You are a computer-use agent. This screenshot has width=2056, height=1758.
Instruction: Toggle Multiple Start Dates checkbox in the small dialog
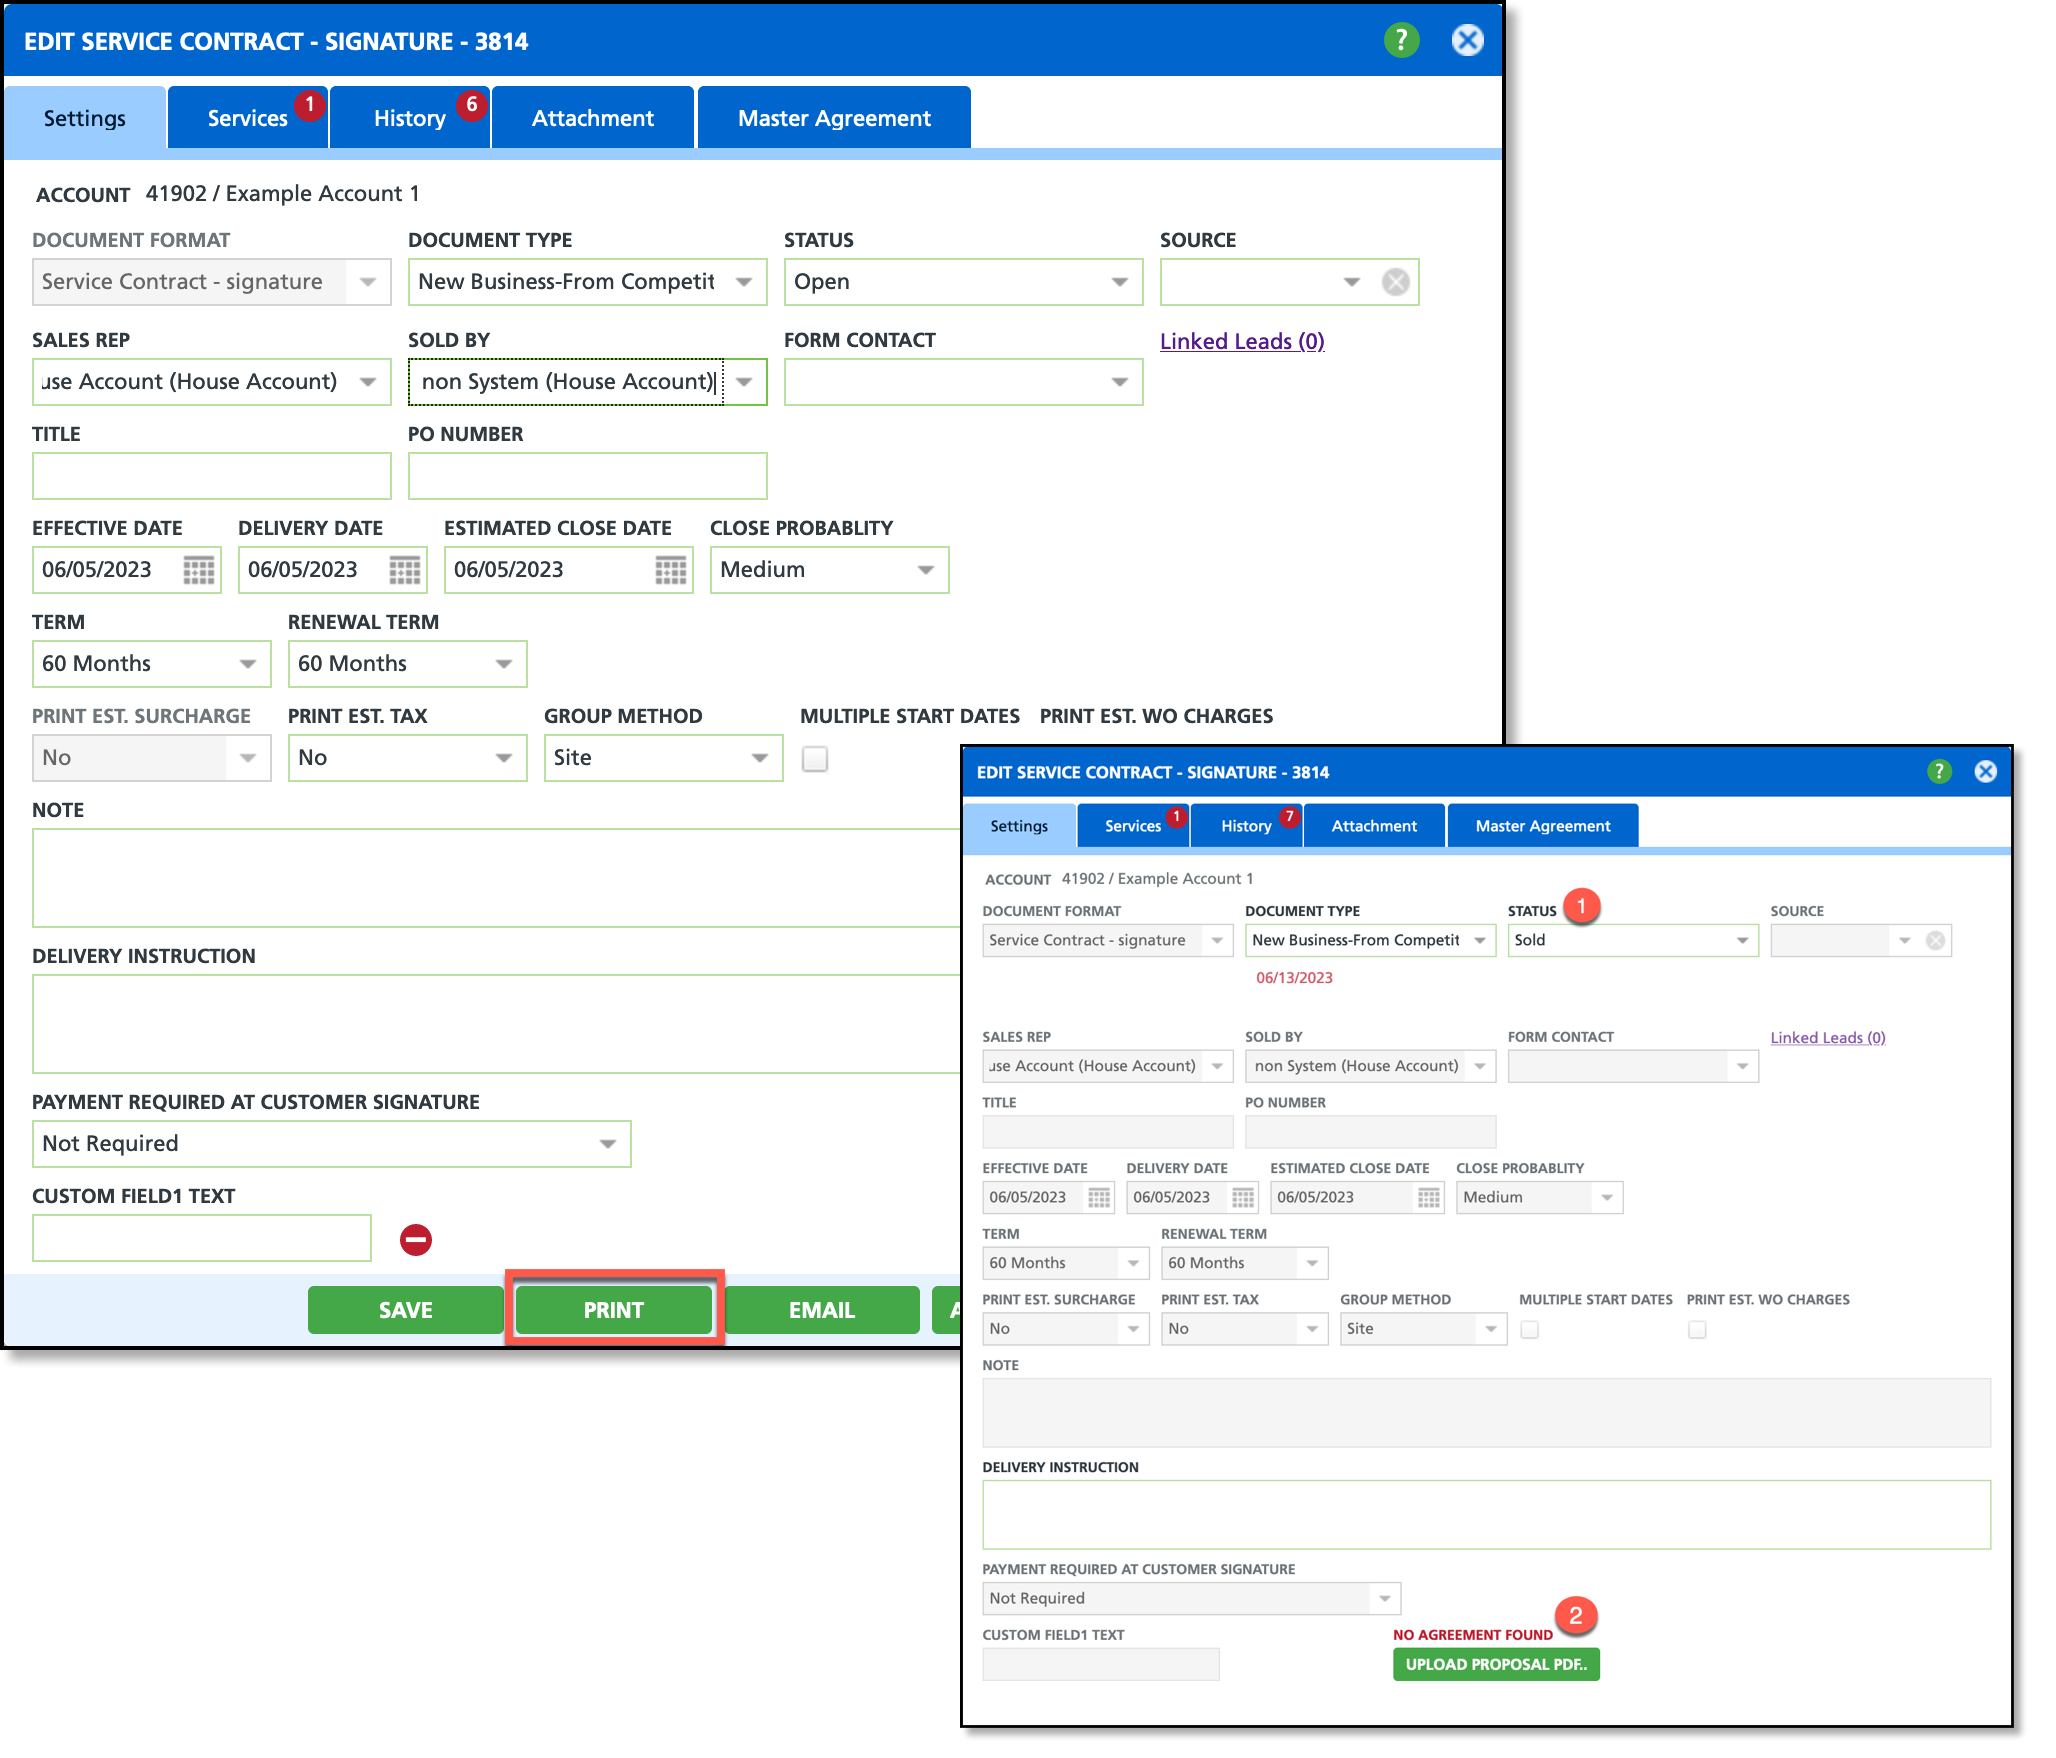point(1529,1329)
